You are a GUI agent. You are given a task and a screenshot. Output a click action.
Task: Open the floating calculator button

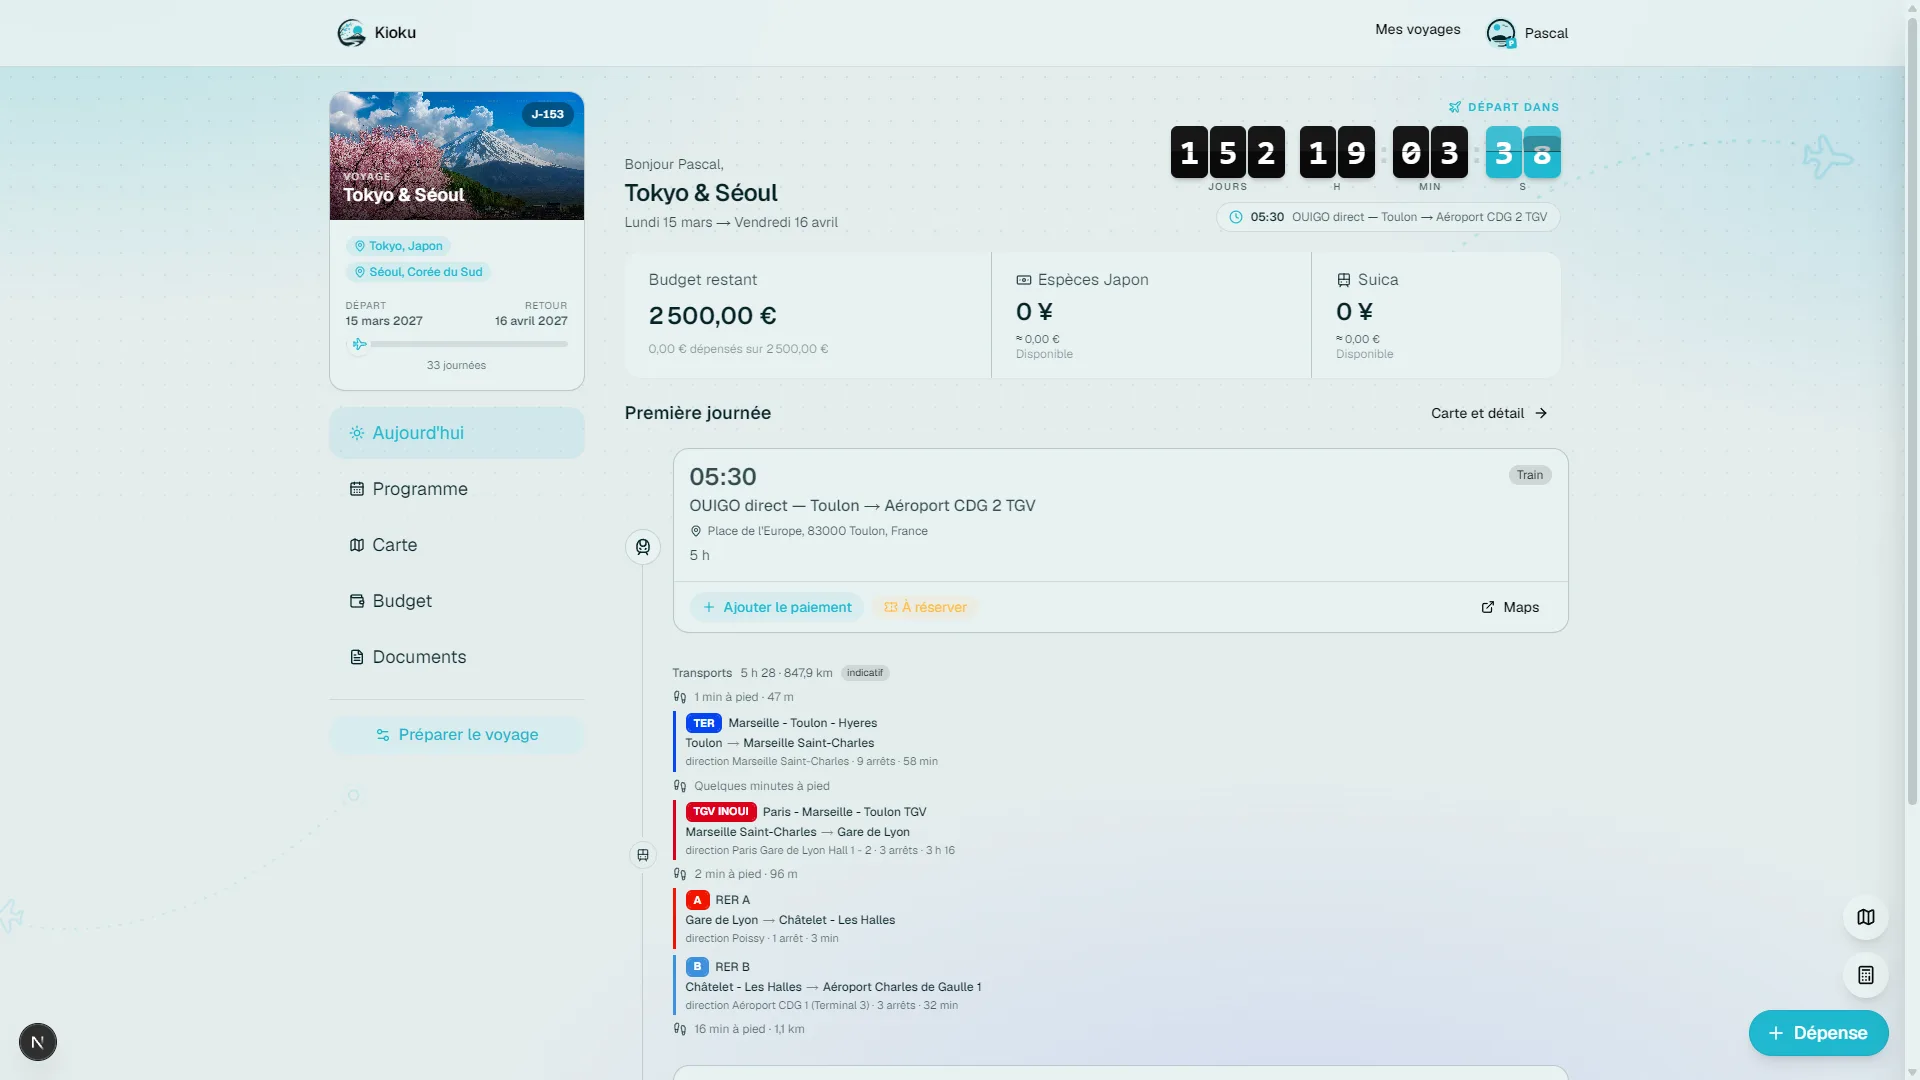tap(1865, 975)
